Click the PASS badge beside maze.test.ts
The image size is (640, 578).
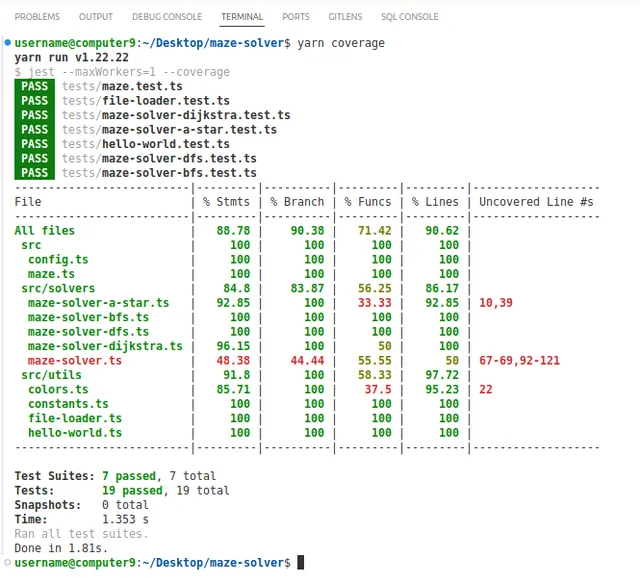[x=35, y=87]
